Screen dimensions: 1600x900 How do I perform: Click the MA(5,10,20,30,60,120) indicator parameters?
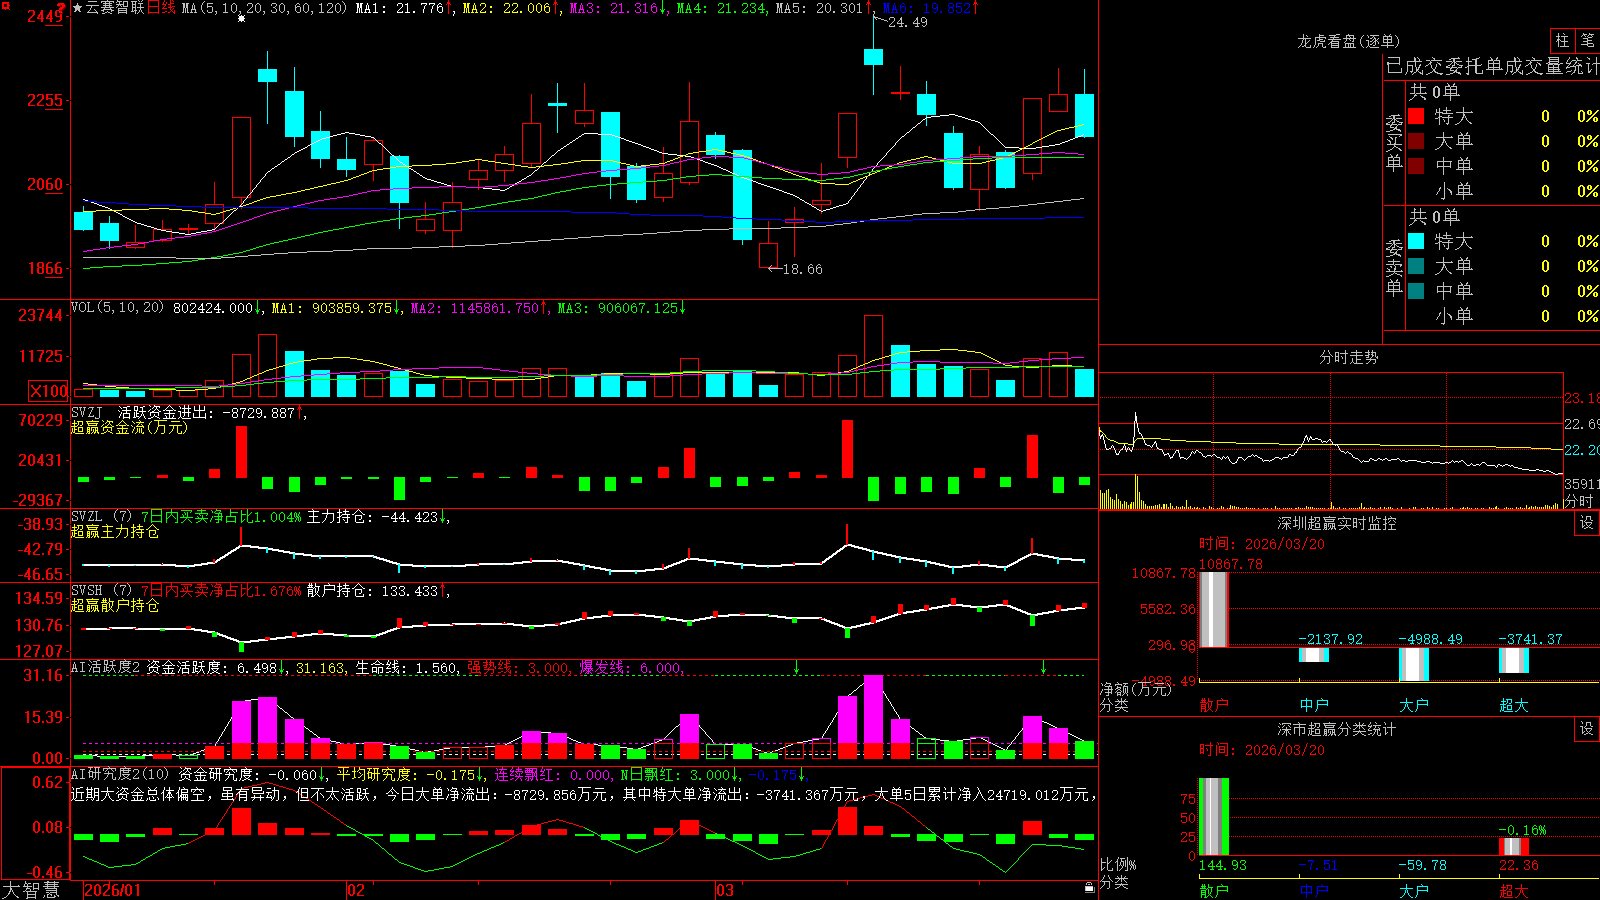click(264, 8)
